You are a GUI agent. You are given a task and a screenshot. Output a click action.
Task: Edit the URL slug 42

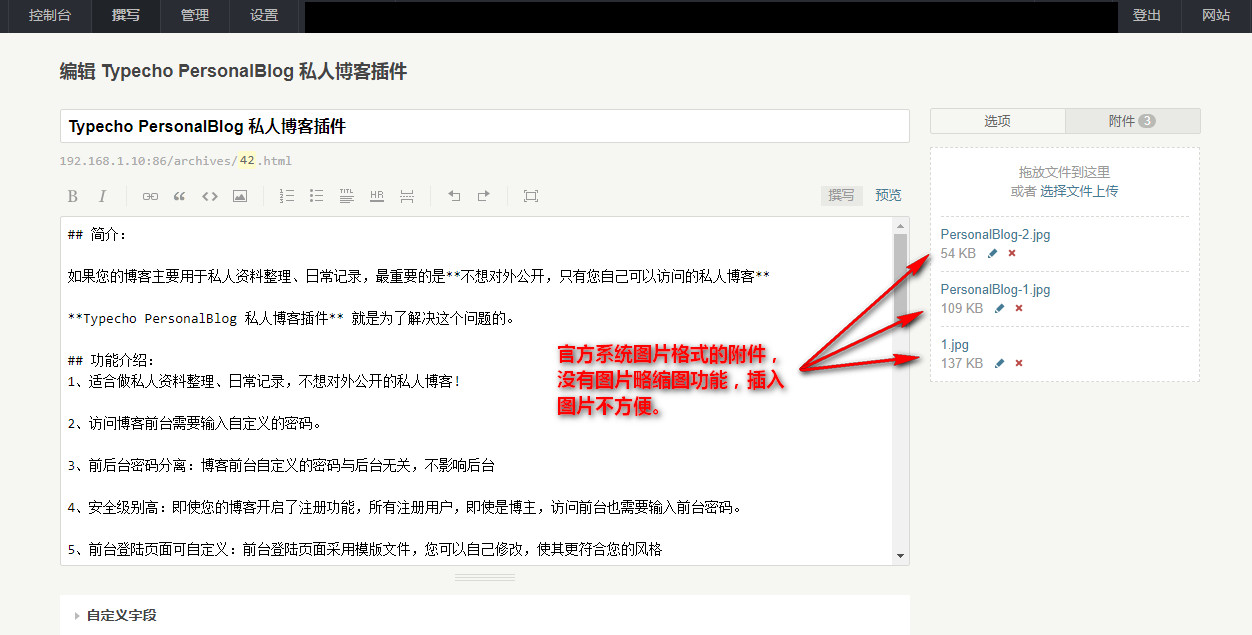click(x=246, y=161)
